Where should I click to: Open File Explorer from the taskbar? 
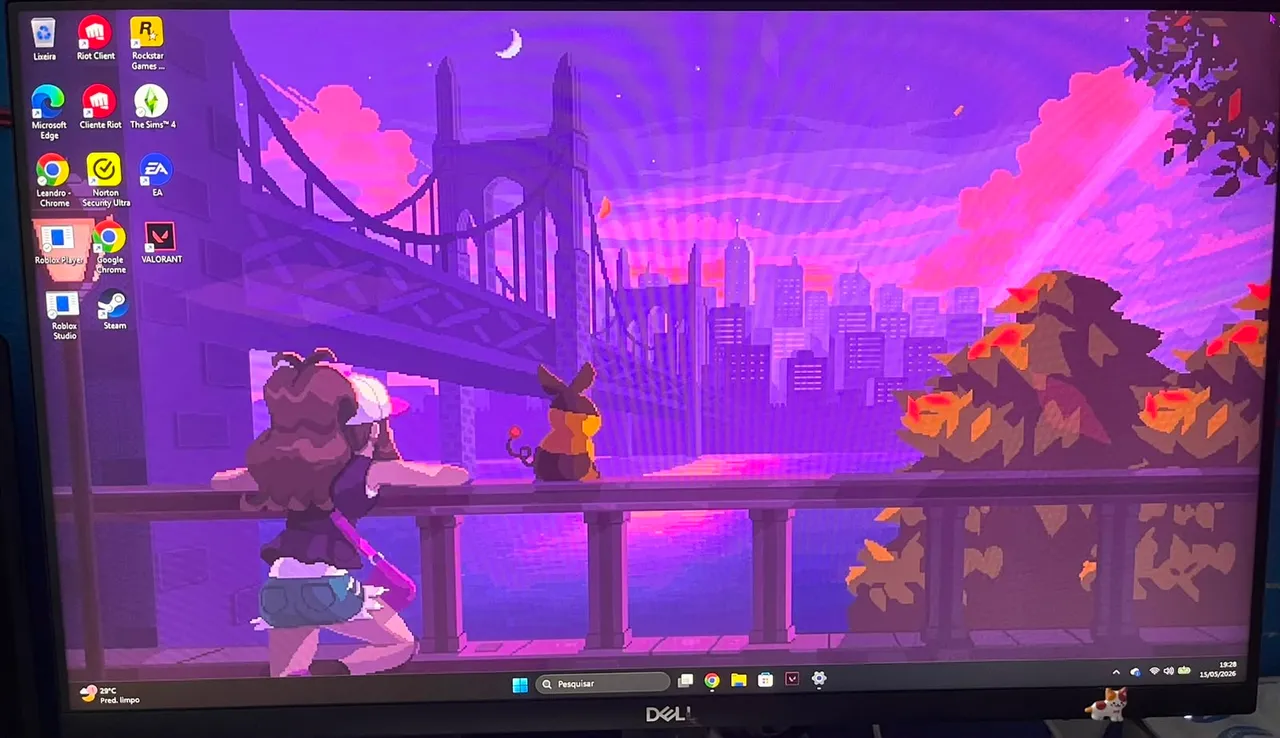[x=739, y=680]
